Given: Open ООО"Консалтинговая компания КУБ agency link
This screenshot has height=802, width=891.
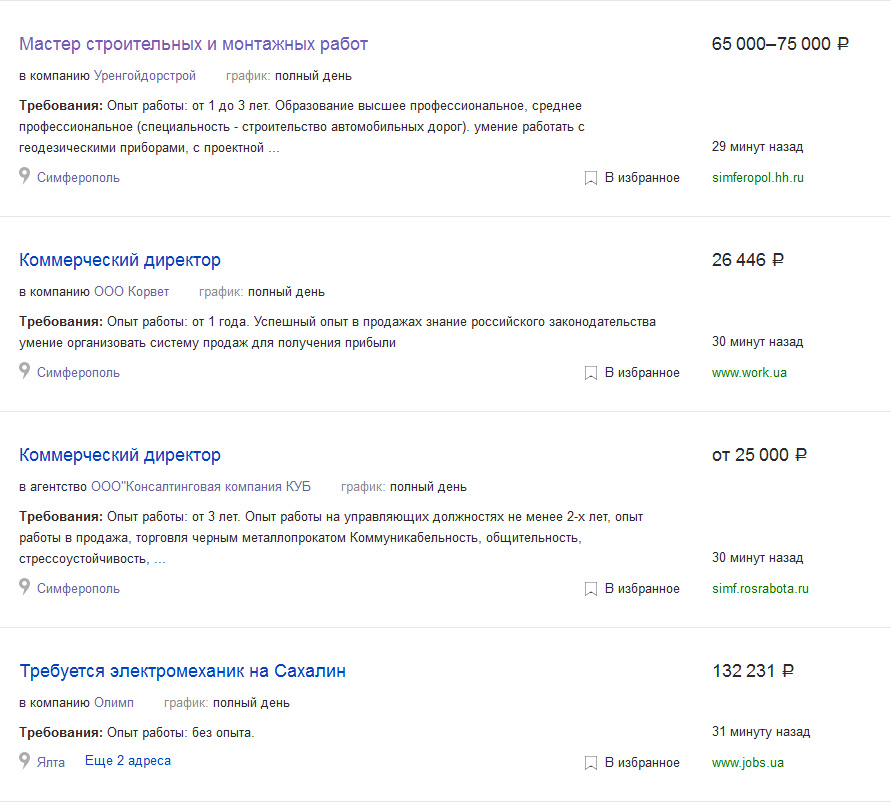Looking at the screenshot, I should coord(201,487).
